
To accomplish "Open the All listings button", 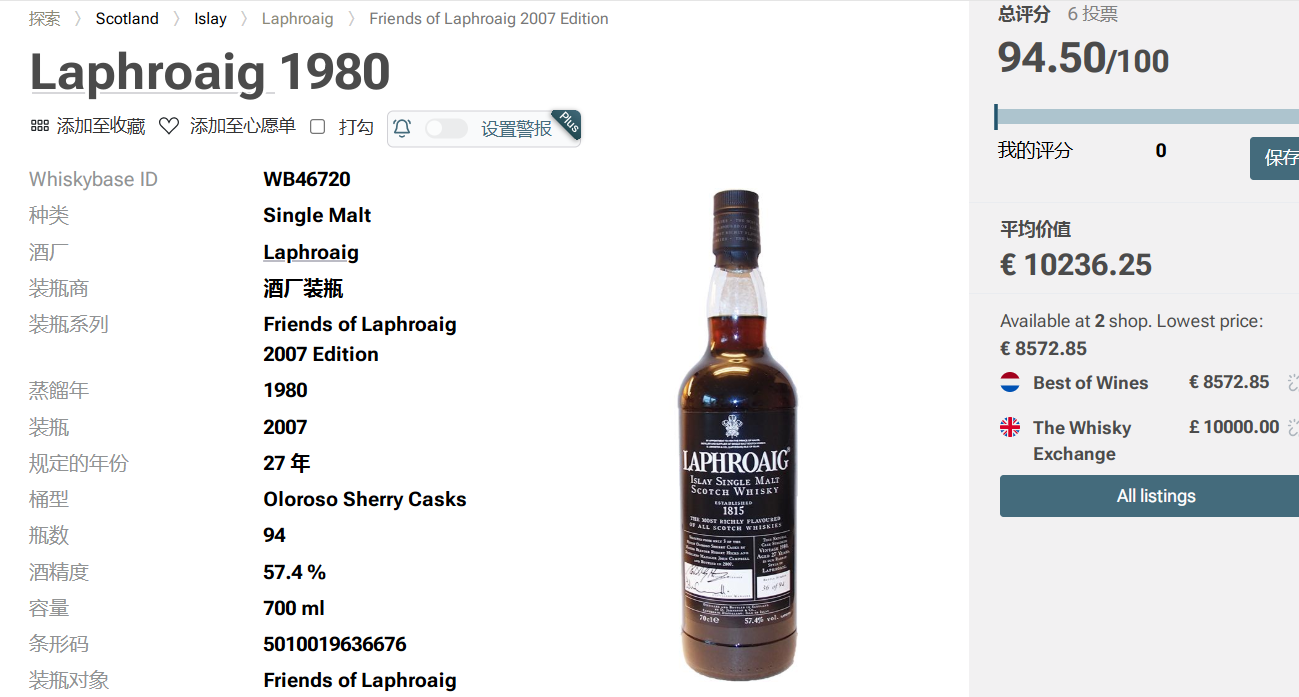I will (x=1156, y=496).
